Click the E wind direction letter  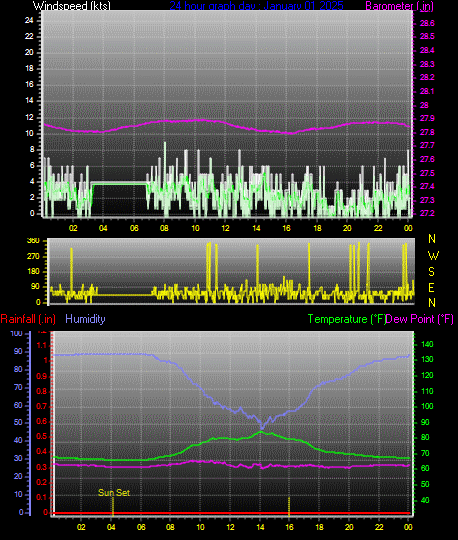[431, 288]
